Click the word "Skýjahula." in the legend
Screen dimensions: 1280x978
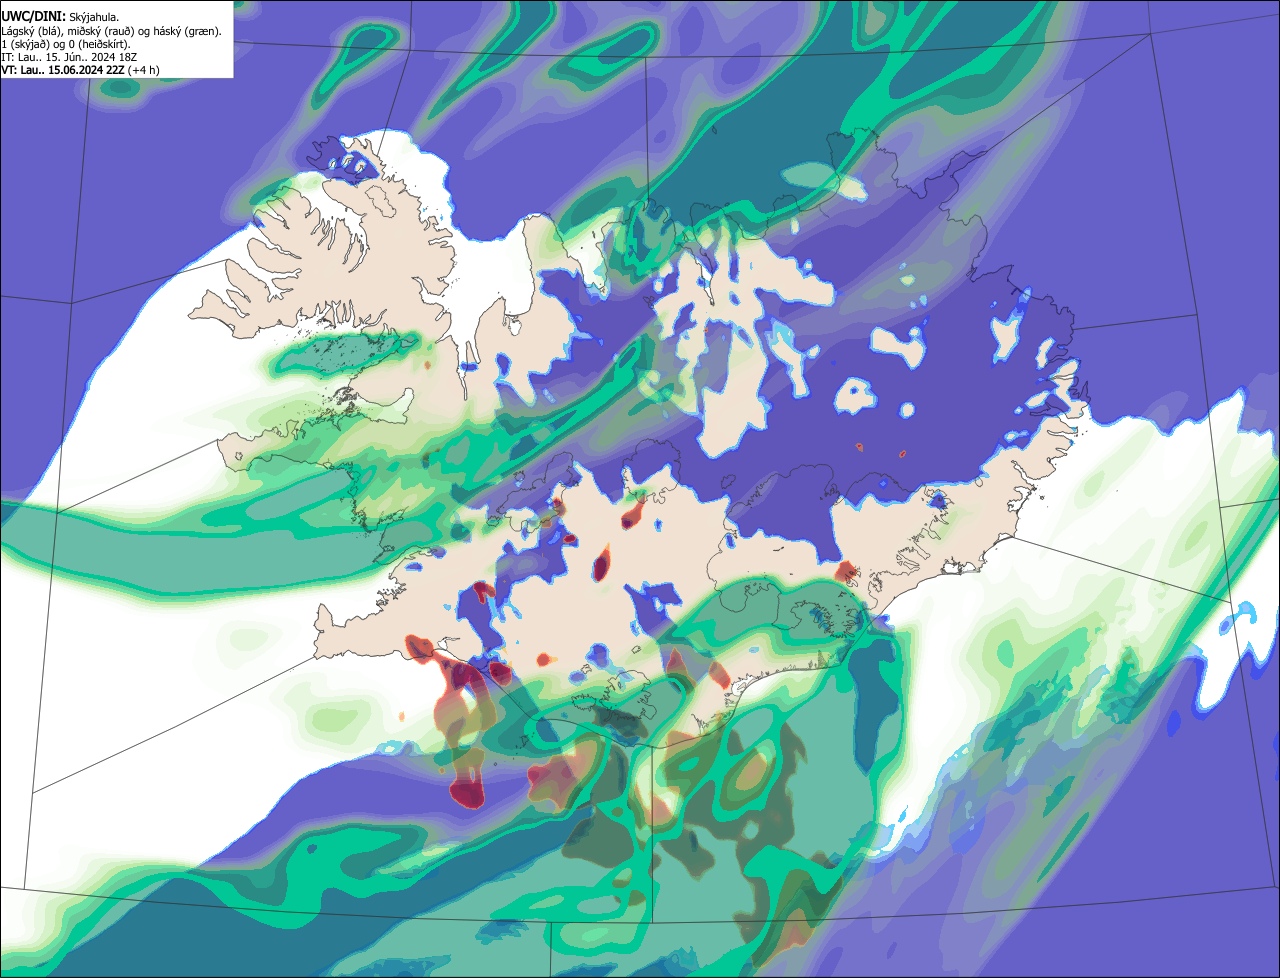coord(94,18)
